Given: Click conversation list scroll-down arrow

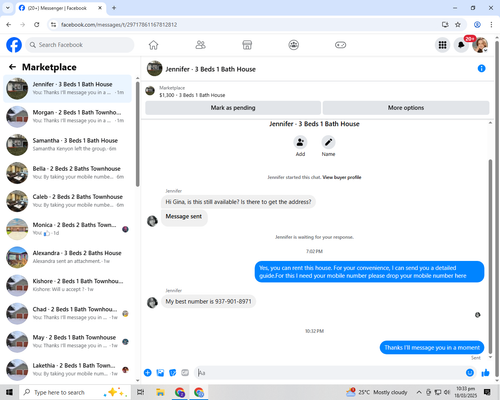Looking at the screenshot, I should point(138,380).
